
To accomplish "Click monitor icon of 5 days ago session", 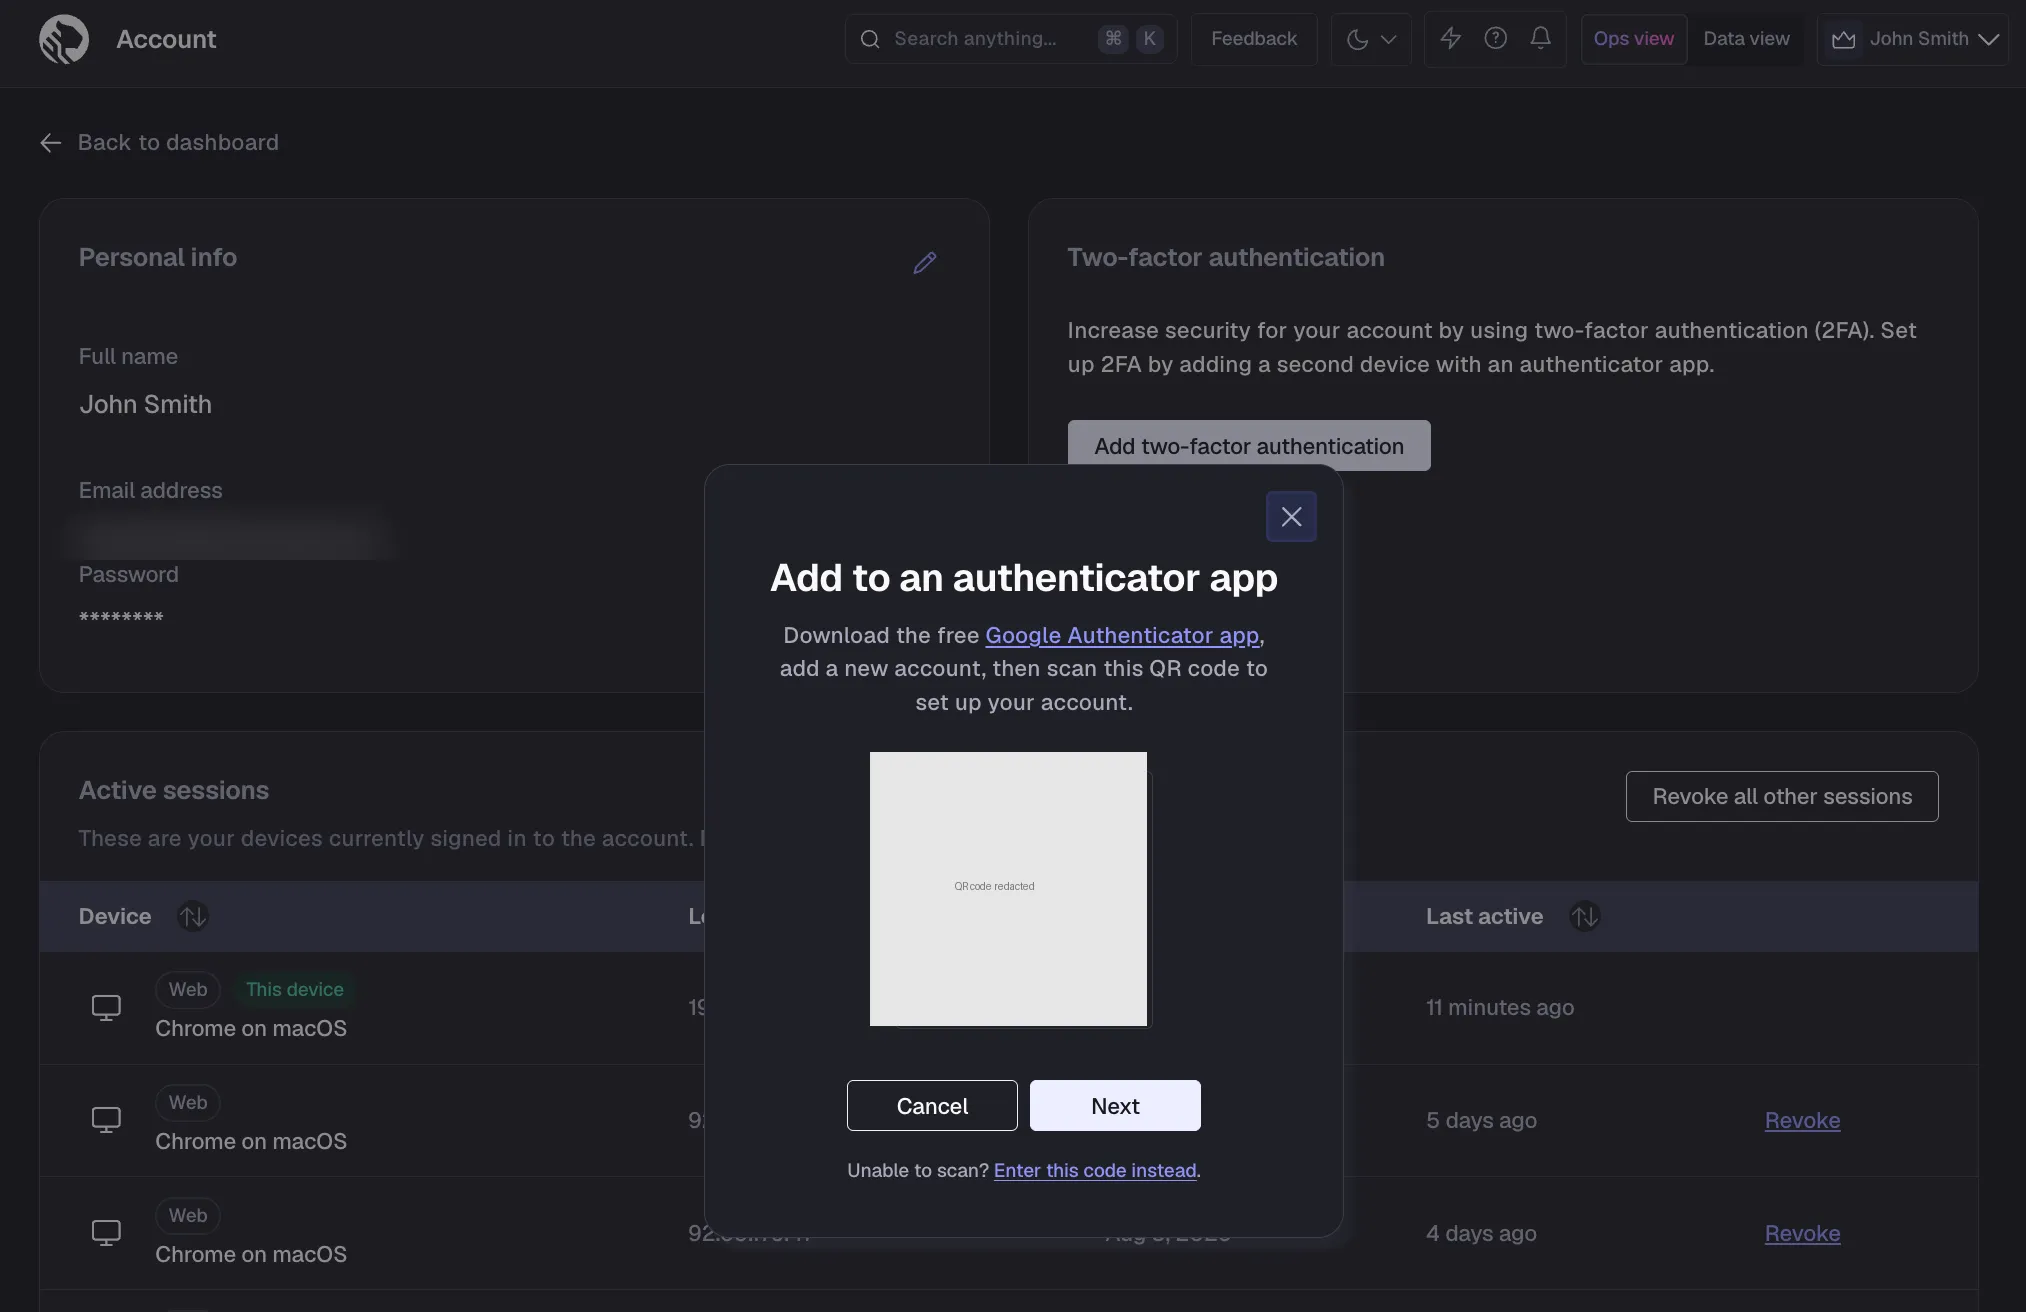I will (x=106, y=1119).
